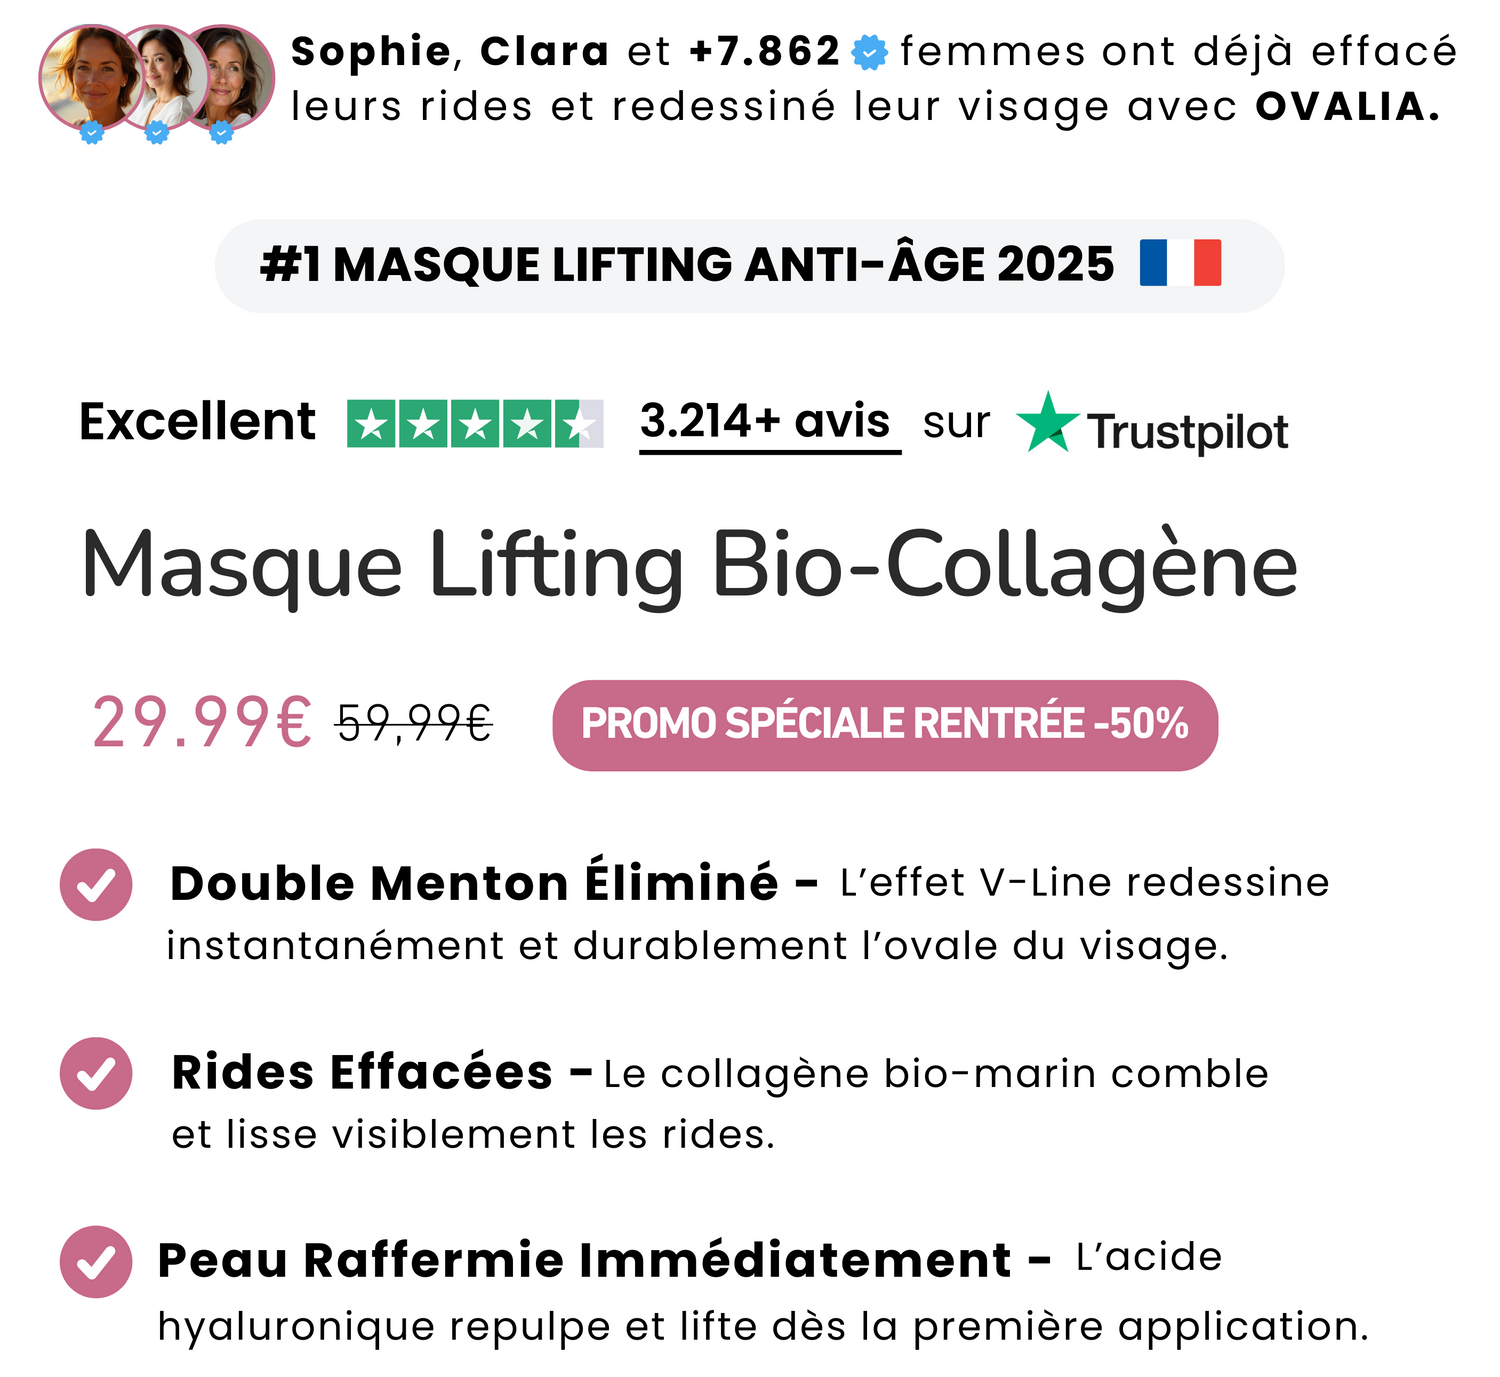Click the 29.99€ sale price
The image size is (1500, 1377).
tap(202, 723)
